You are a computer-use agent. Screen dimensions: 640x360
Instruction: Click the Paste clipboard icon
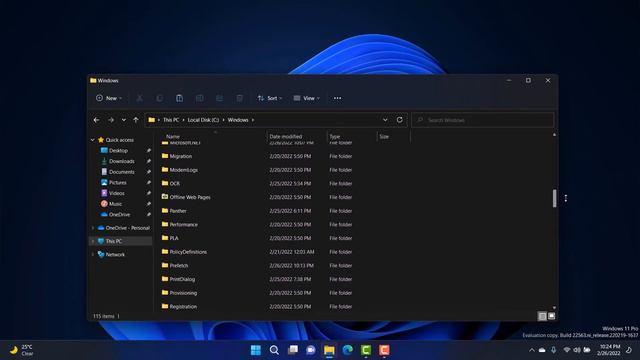[x=179, y=98]
